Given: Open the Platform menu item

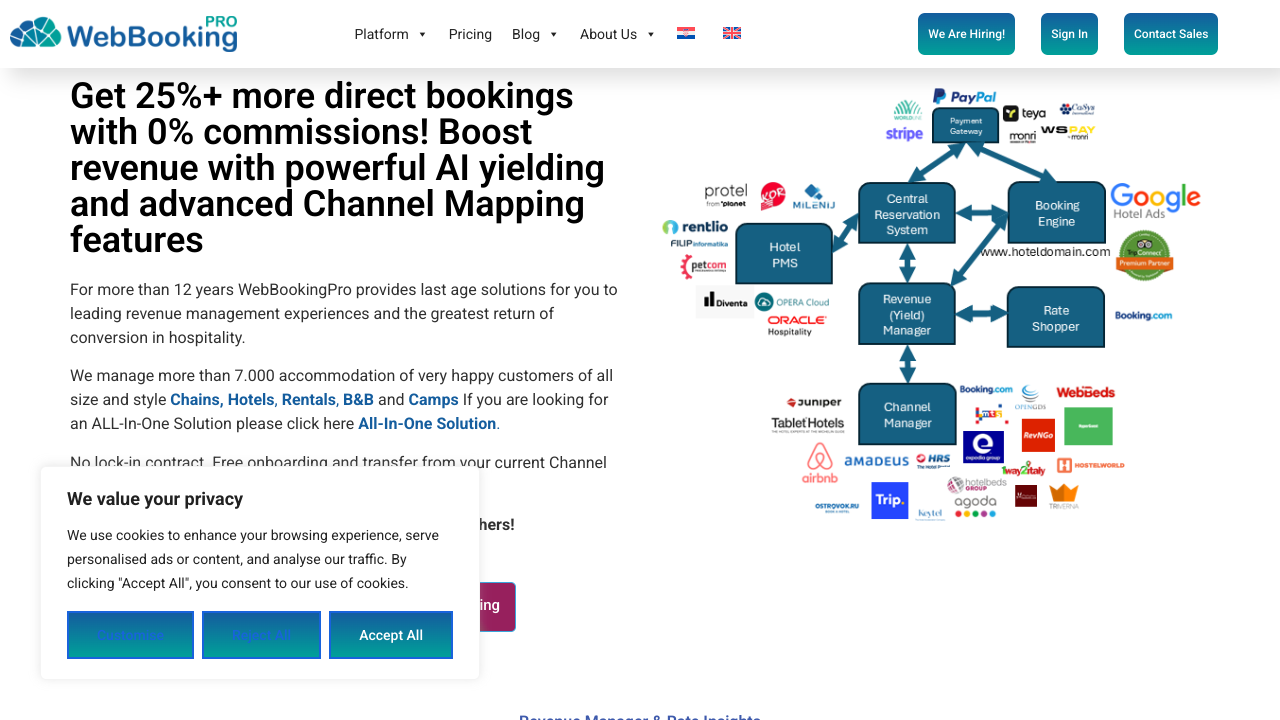Looking at the screenshot, I should pyautogui.click(x=381, y=34).
